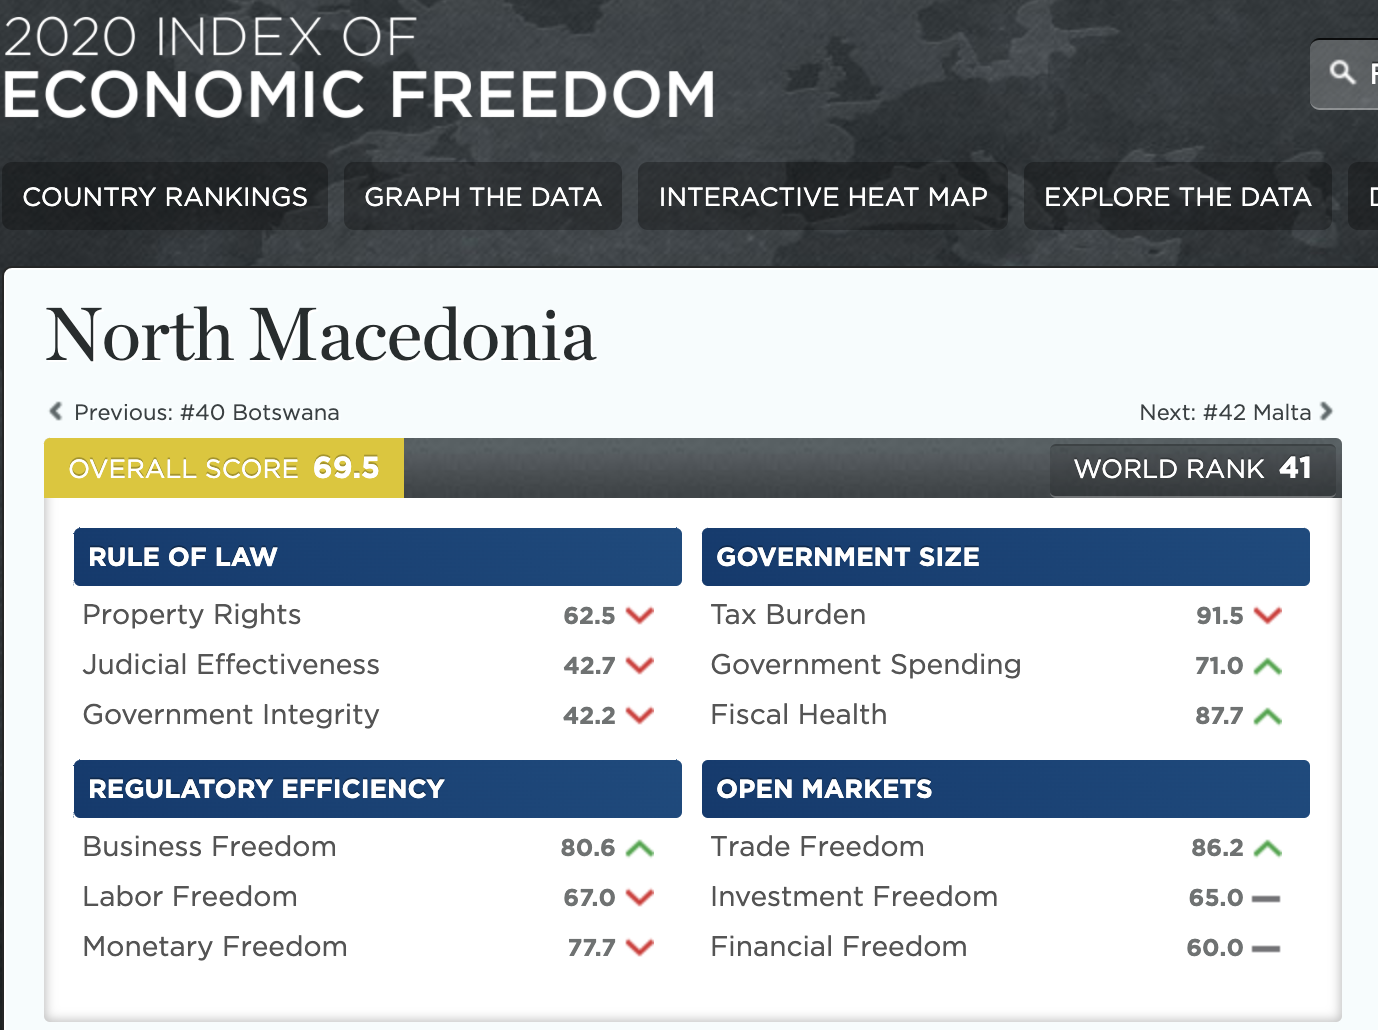Click the Regulatory Efficiency section header

tap(378, 789)
